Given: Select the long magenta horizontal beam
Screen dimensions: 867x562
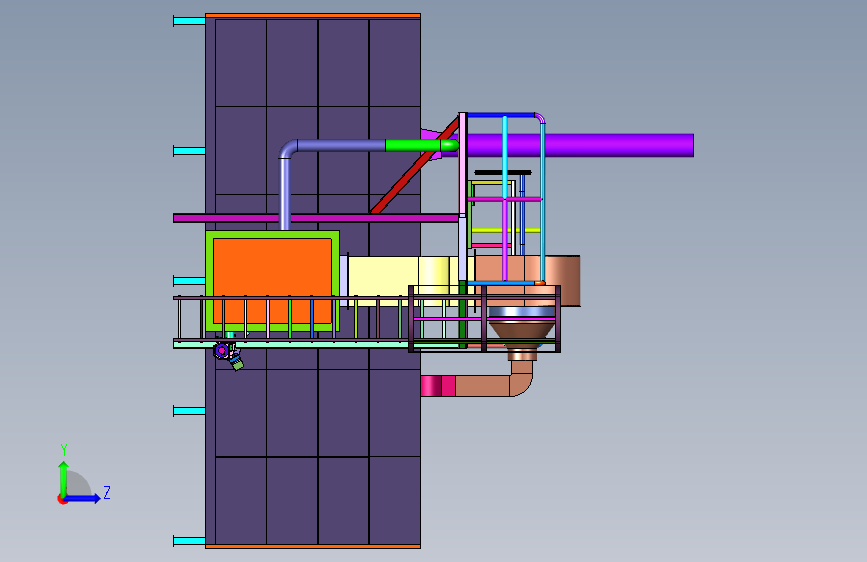Looking at the screenshot, I should (316, 218).
